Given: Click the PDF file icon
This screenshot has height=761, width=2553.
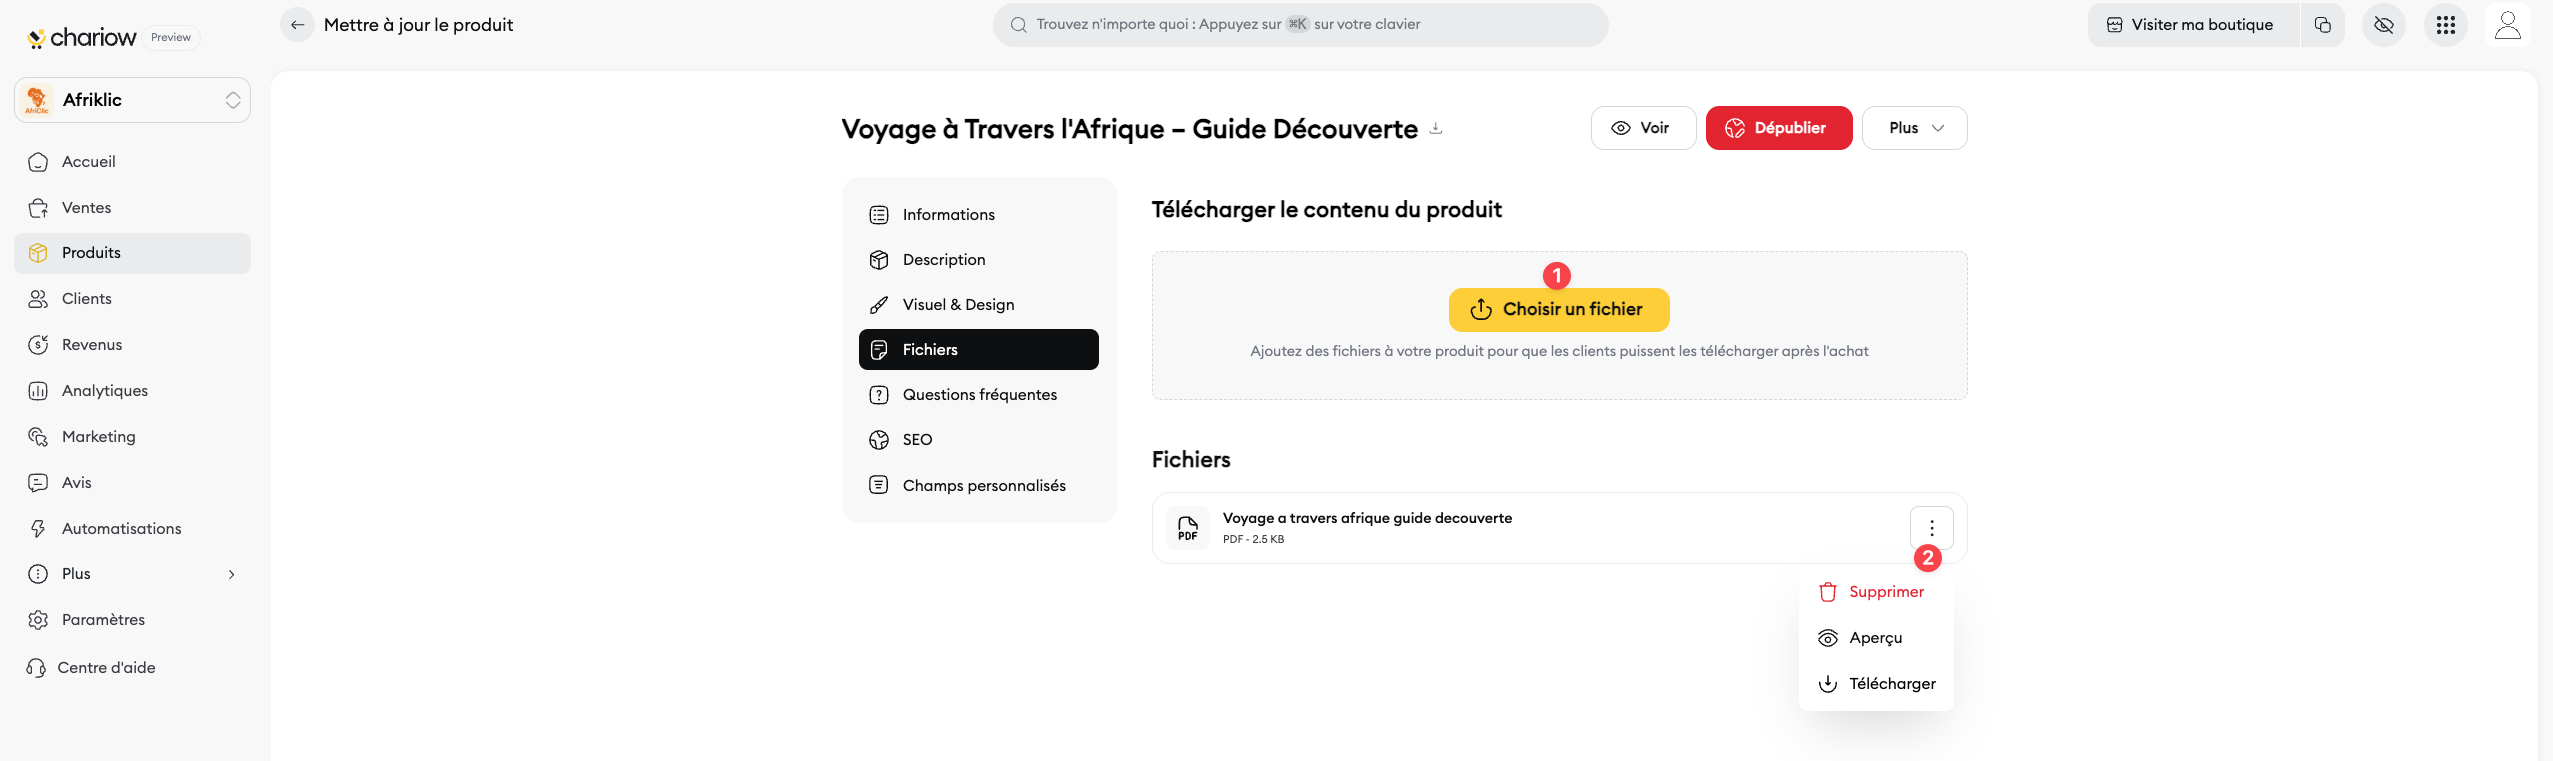Looking at the screenshot, I should click(1187, 528).
